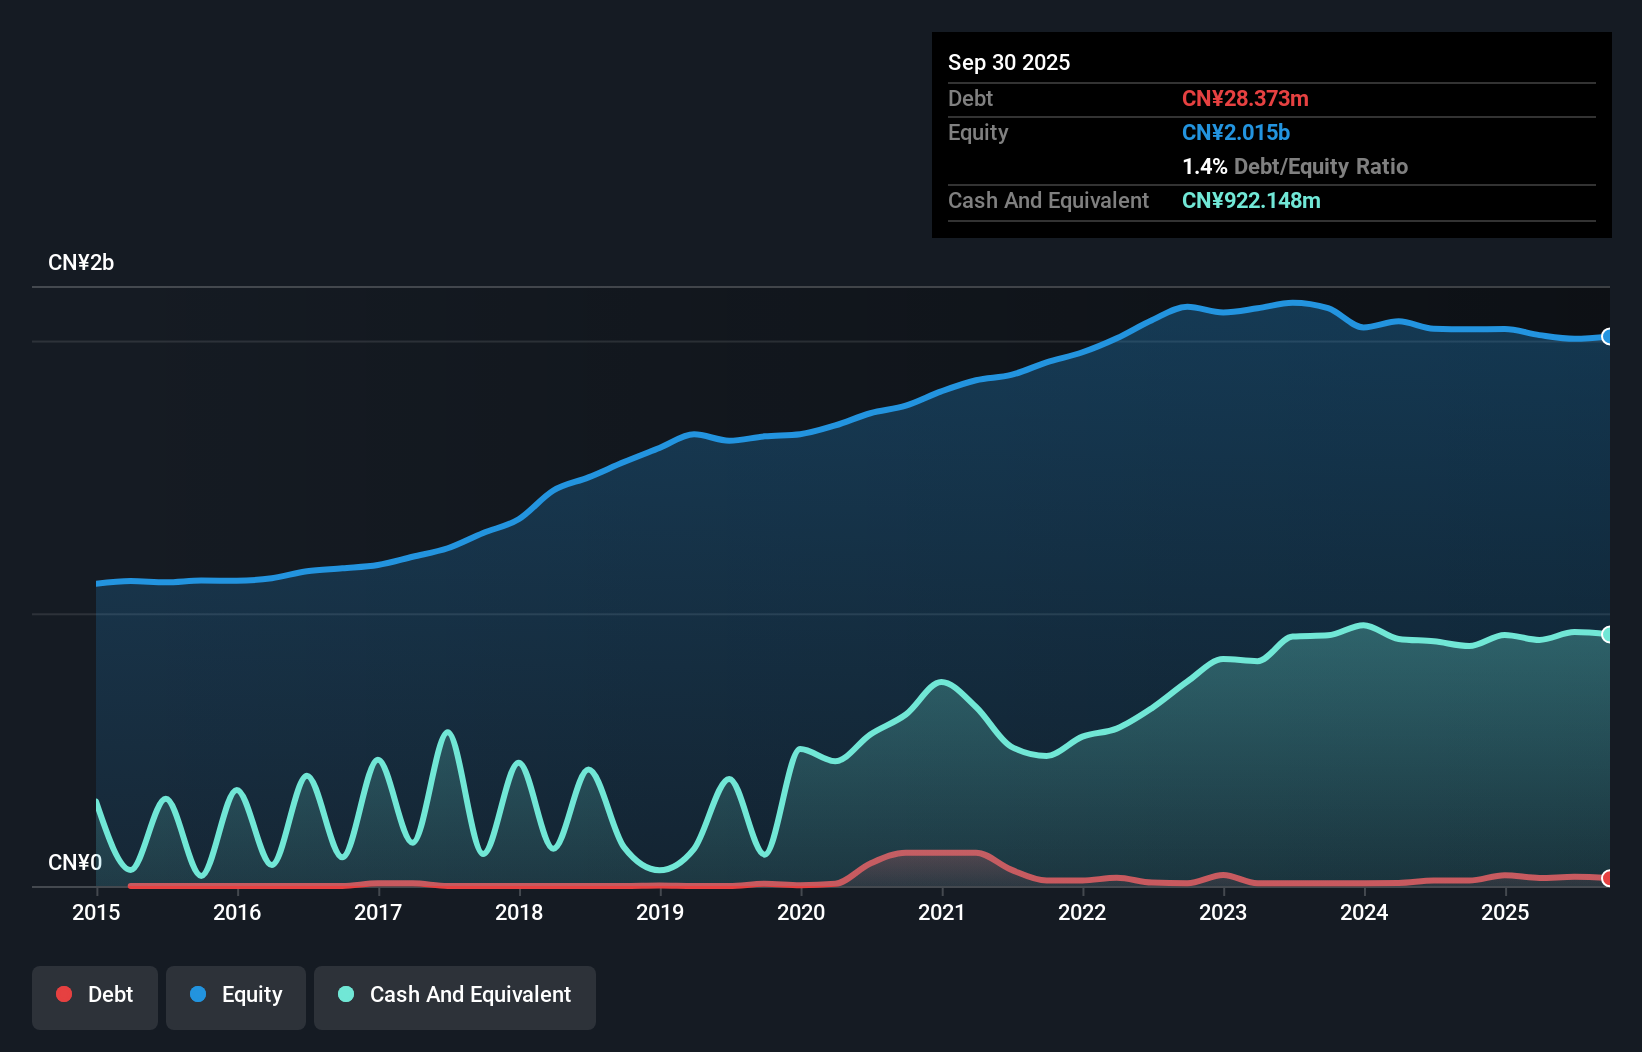Toggle the Debt series visibility
1642x1052 pixels.
[95, 997]
